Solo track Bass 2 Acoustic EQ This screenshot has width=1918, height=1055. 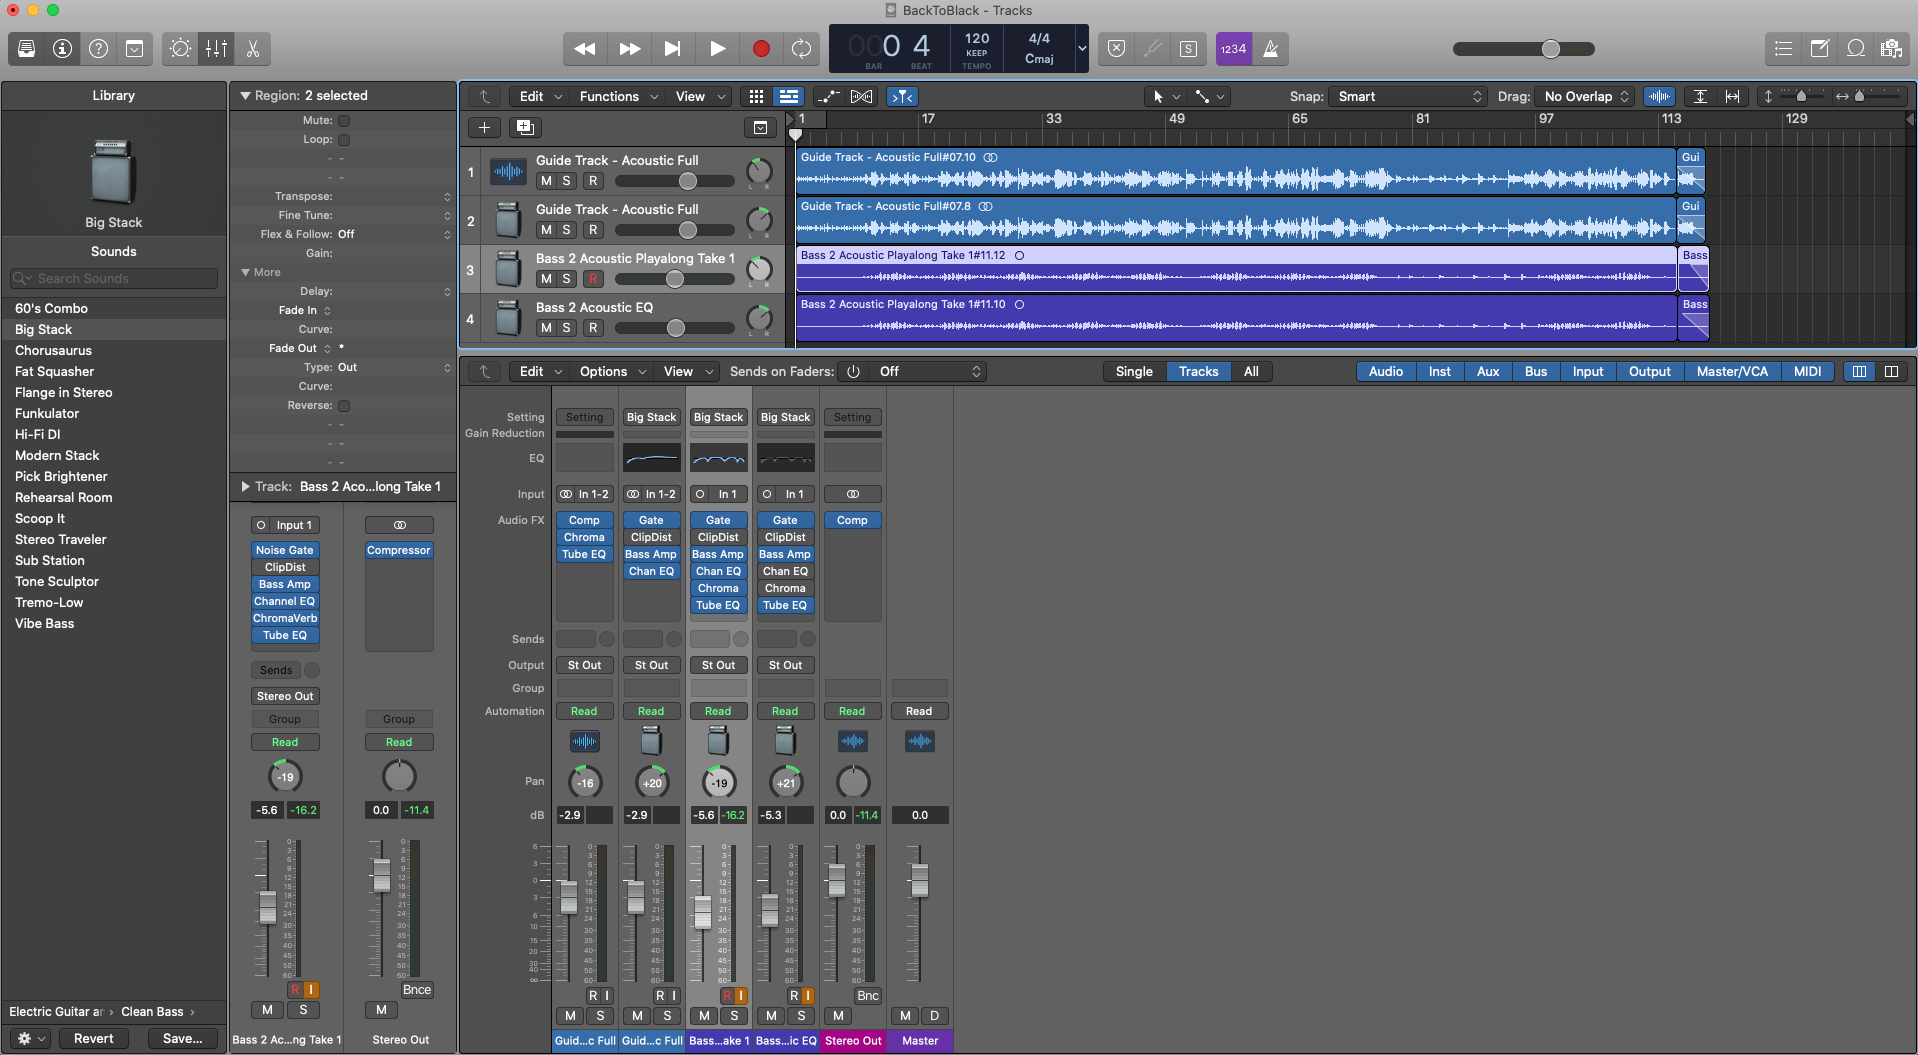[x=567, y=328]
